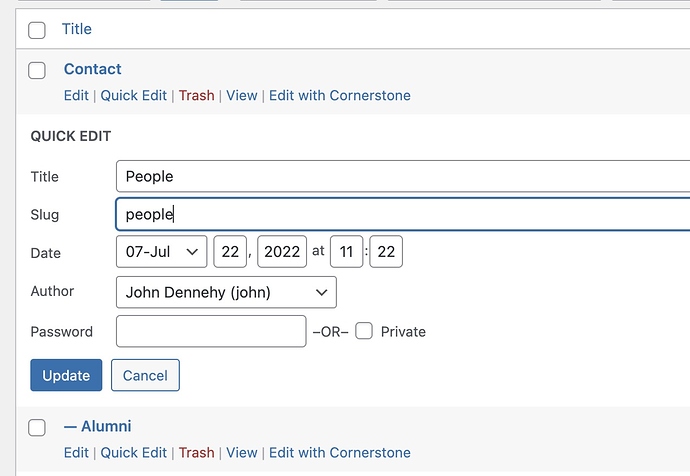
Task: Click Edit under Contact page
Action: 76,95
